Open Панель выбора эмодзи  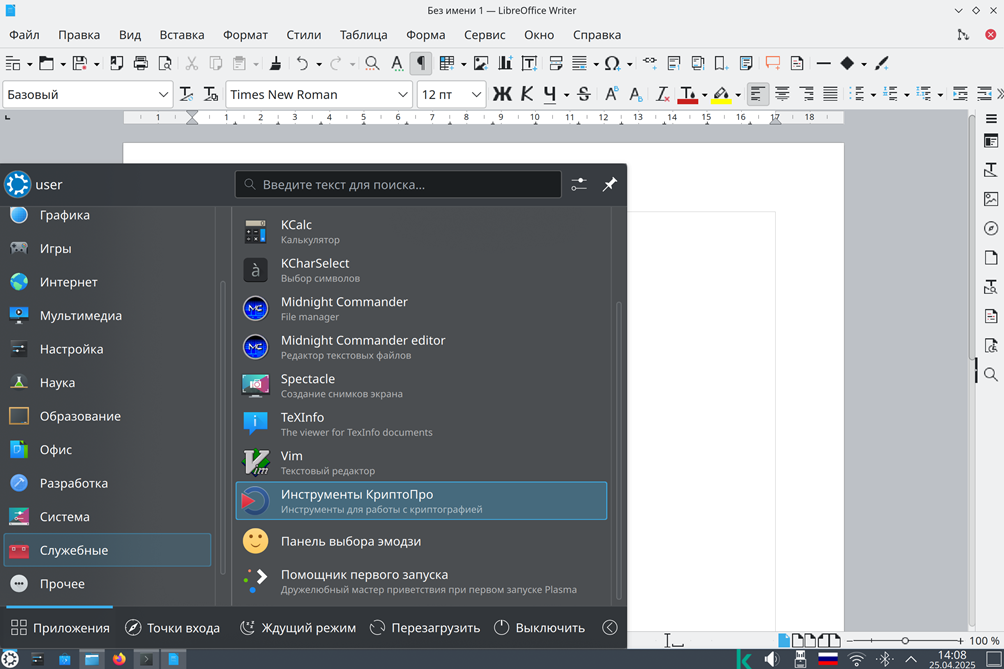tap(421, 541)
